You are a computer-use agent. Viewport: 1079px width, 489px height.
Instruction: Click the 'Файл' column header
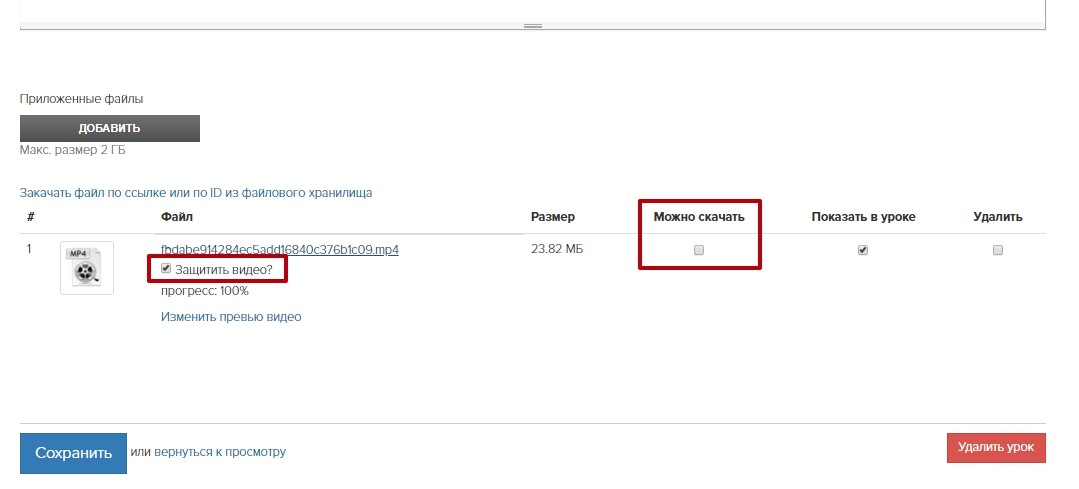click(177, 217)
